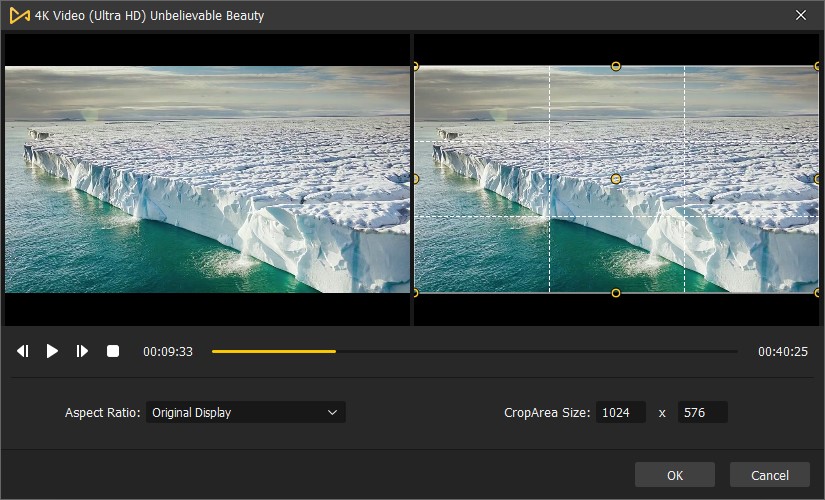Image resolution: width=825 pixels, height=500 pixels.
Task: Select the bottom-center crop handle
Action: pyautogui.click(x=616, y=293)
